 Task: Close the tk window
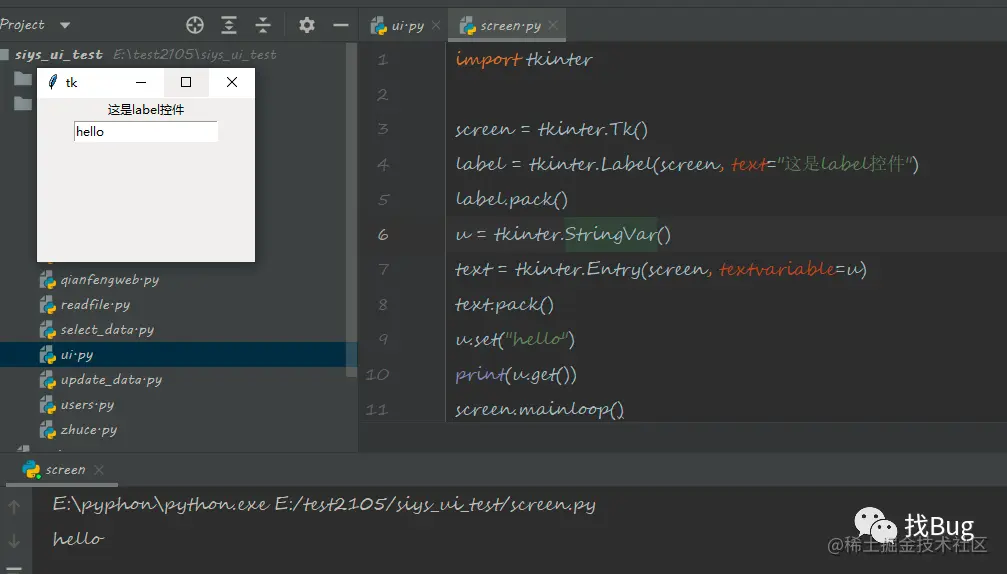232,82
